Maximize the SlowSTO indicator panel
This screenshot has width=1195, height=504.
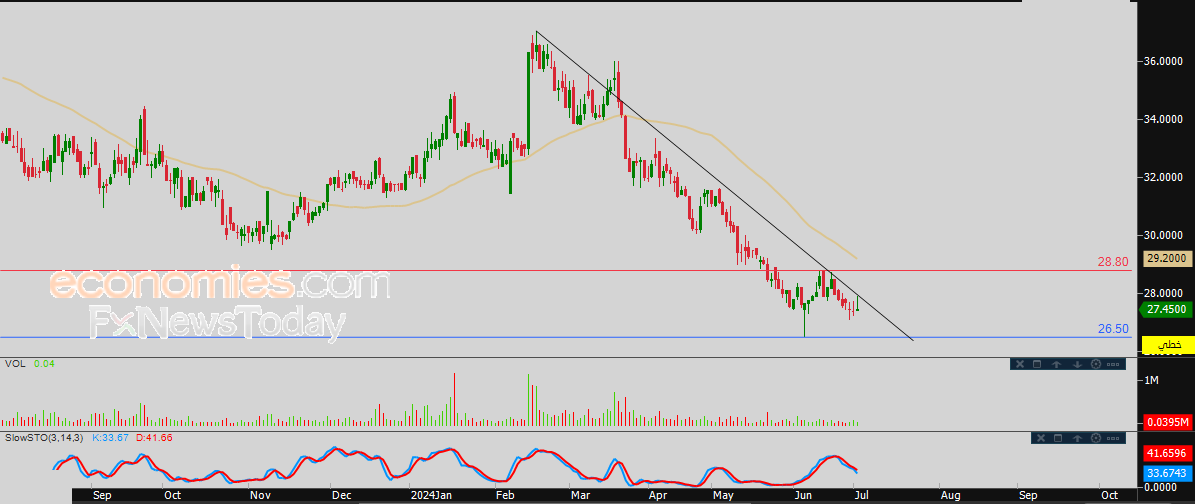coord(1057,438)
